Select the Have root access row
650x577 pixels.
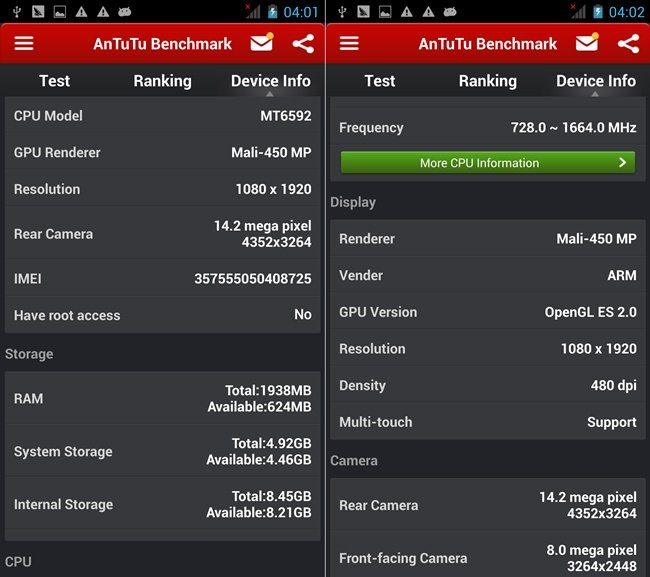(x=162, y=315)
